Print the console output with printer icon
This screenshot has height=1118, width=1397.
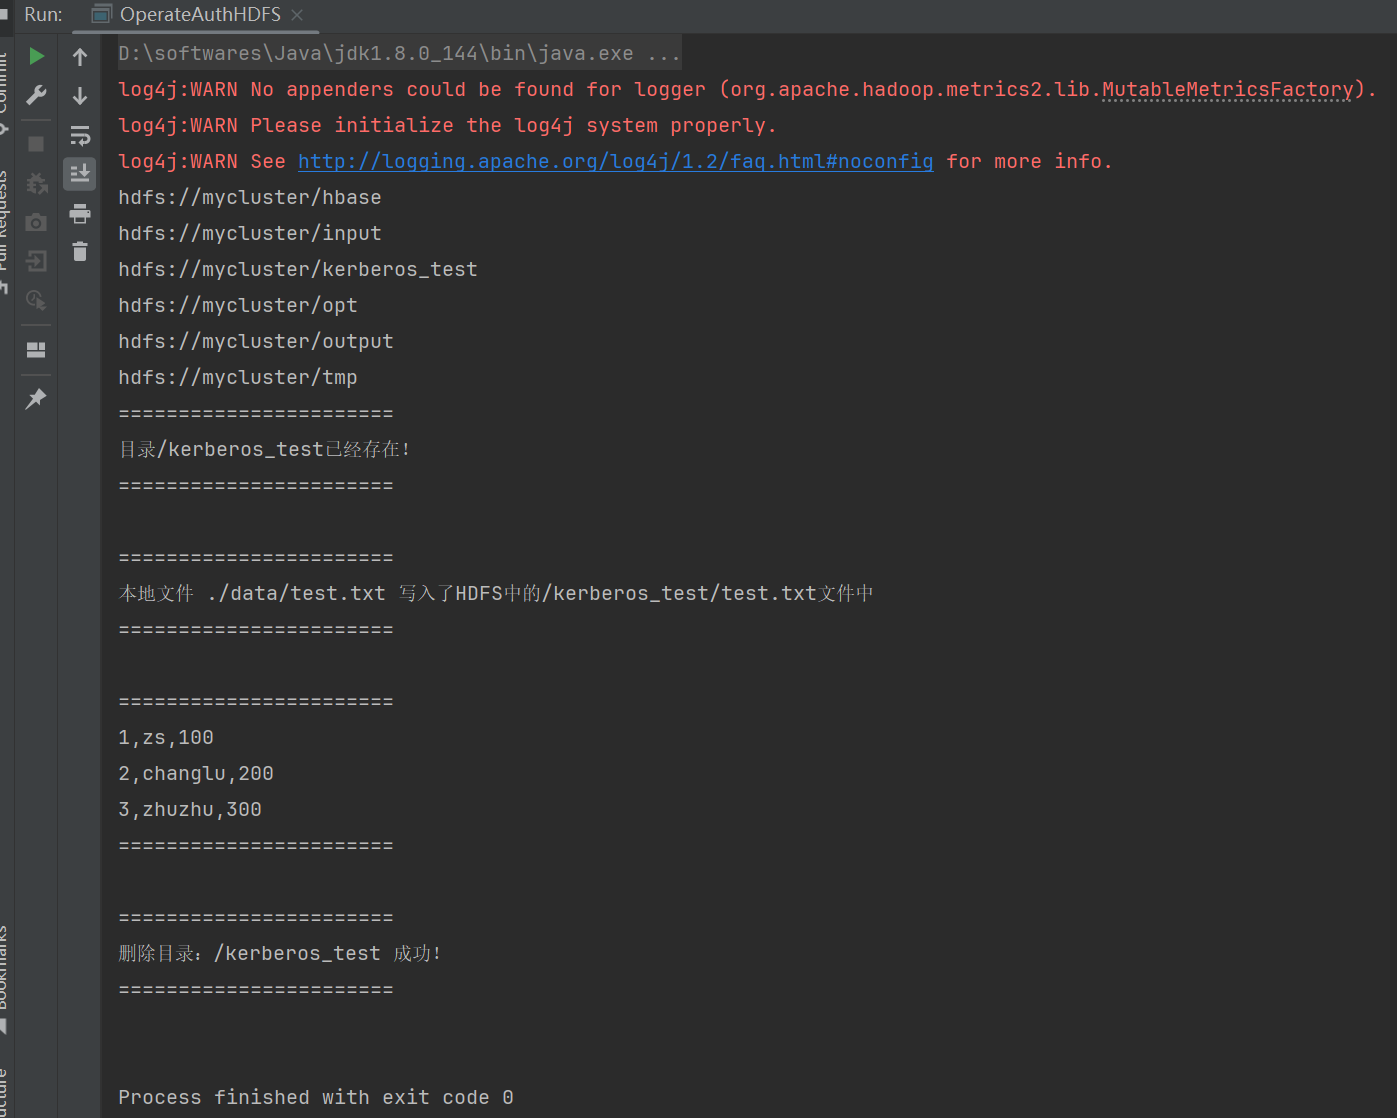80,213
